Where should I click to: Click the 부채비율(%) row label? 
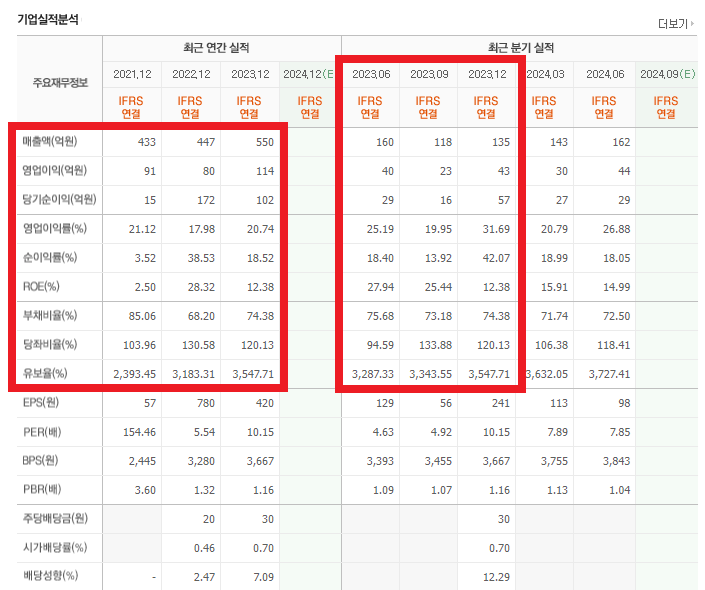[x=50, y=316]
